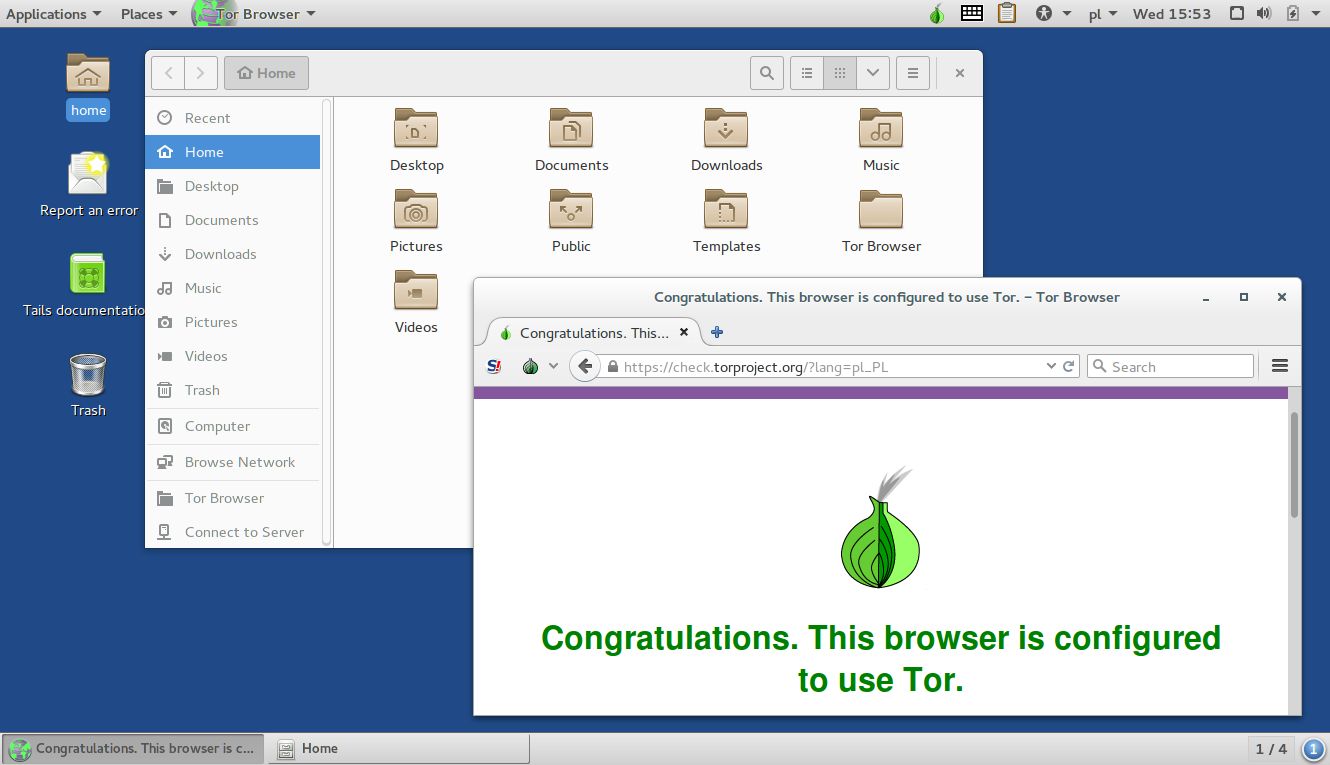Image resolution: width=1330 pixels, height=765 pixels.
Task: Open the Applications menu
Action: (x=54, y=14)
